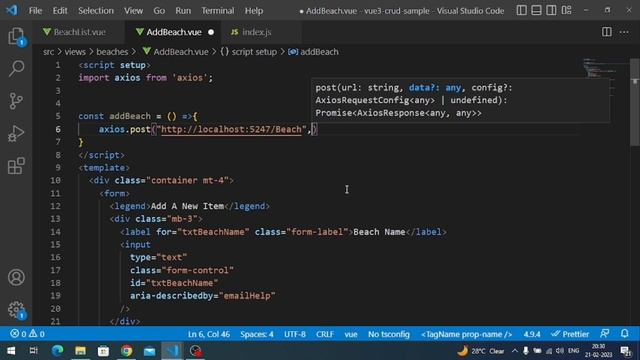Split the editor right
Screen dimensions: 640x360
[607, 32]
